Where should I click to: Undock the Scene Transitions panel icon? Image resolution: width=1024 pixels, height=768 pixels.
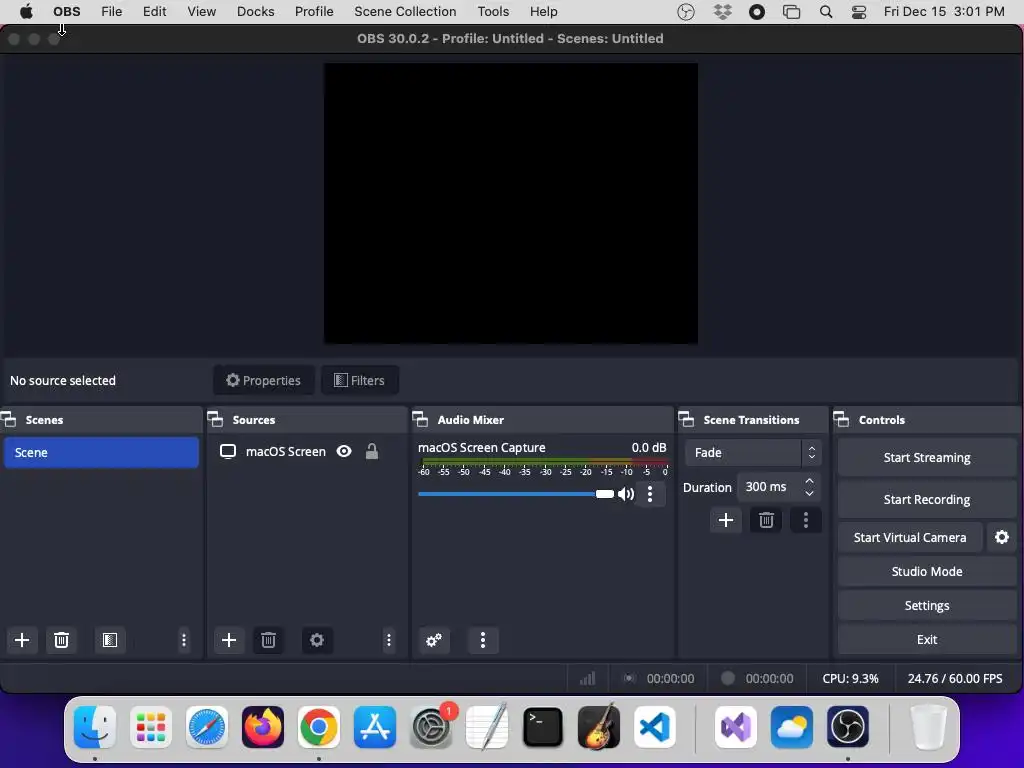[686, 419]
